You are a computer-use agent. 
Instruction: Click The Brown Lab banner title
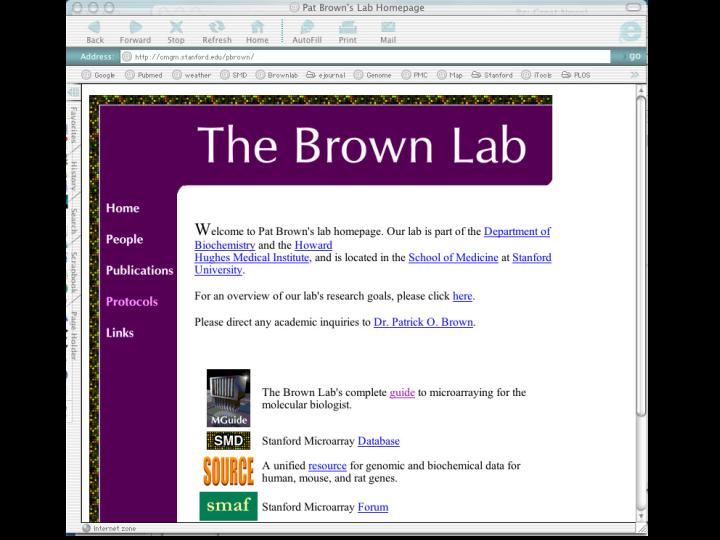point(362,145)
